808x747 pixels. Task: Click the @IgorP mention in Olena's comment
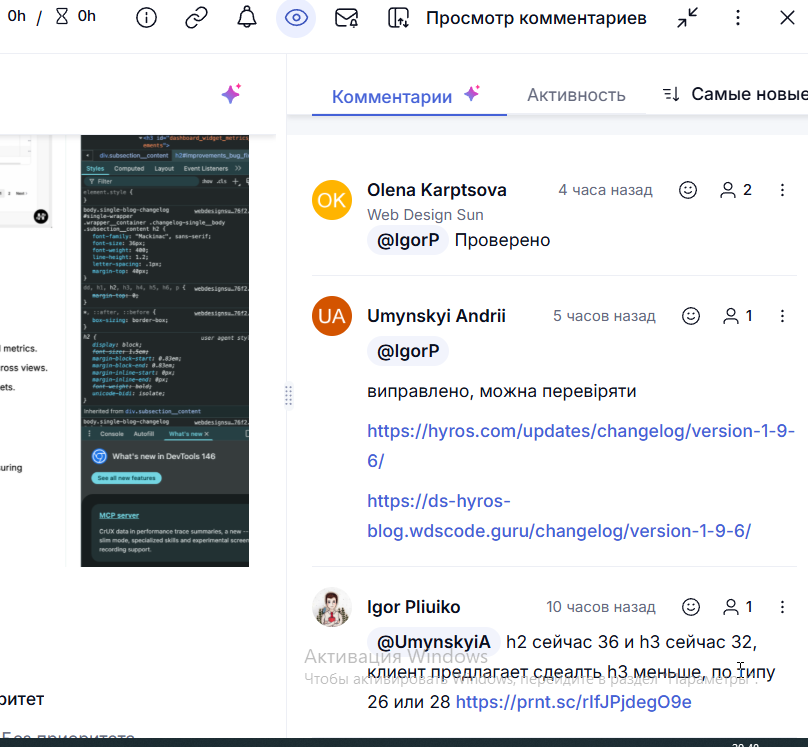point(408,240)
